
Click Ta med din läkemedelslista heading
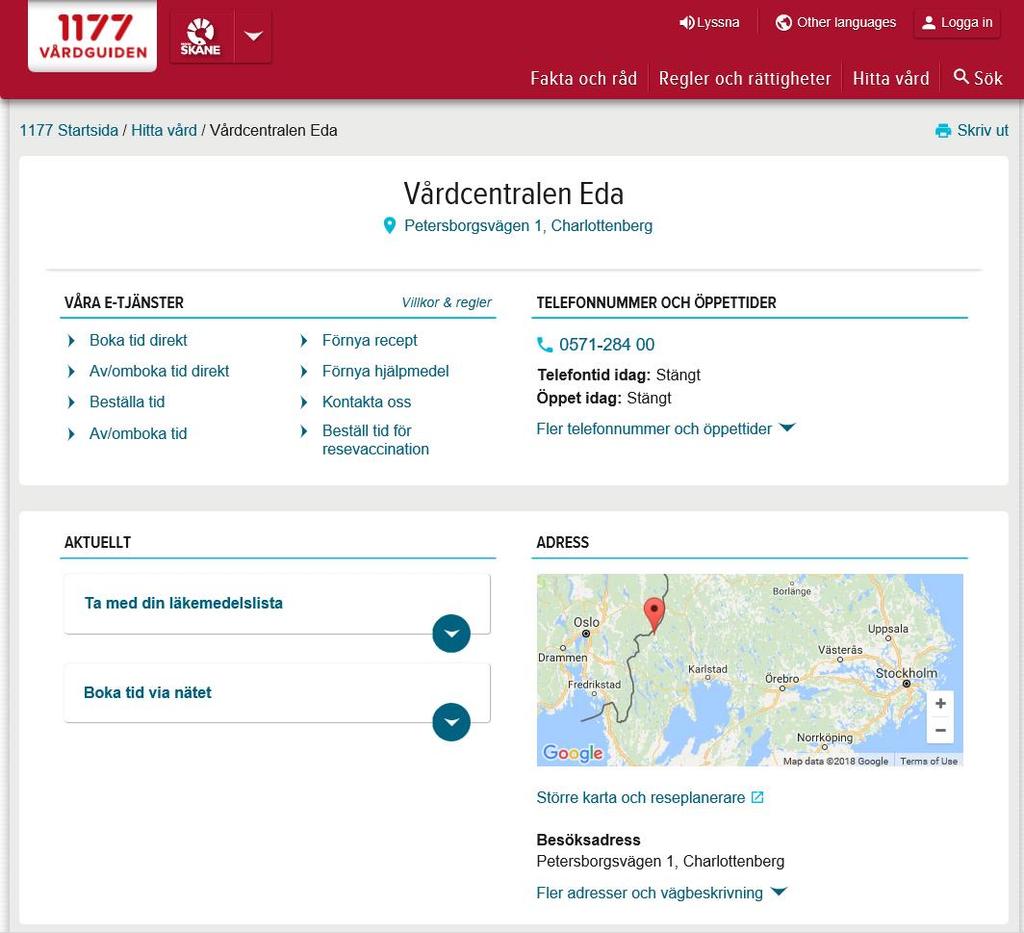point(184,603)
